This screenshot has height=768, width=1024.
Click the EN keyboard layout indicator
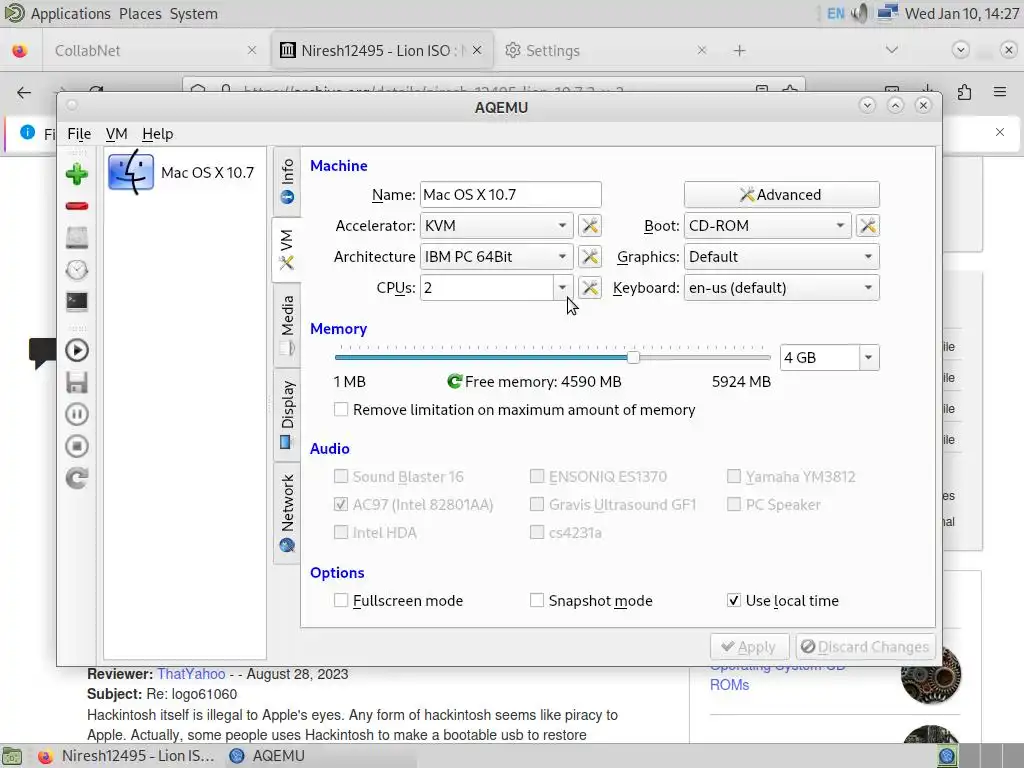835,13
